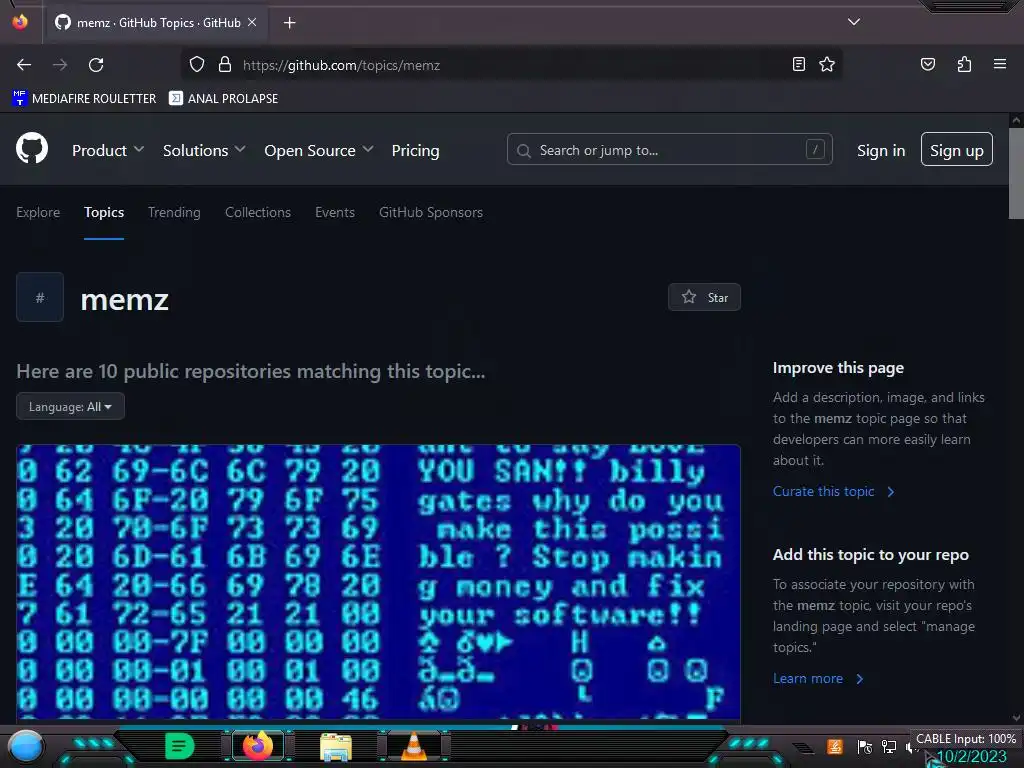
Task: Click the Sign up button
Action: [x=957, y=150]
